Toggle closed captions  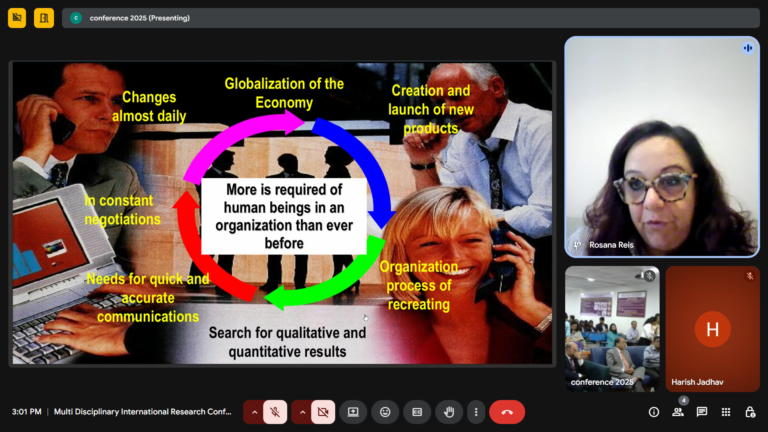pos(417,412)
